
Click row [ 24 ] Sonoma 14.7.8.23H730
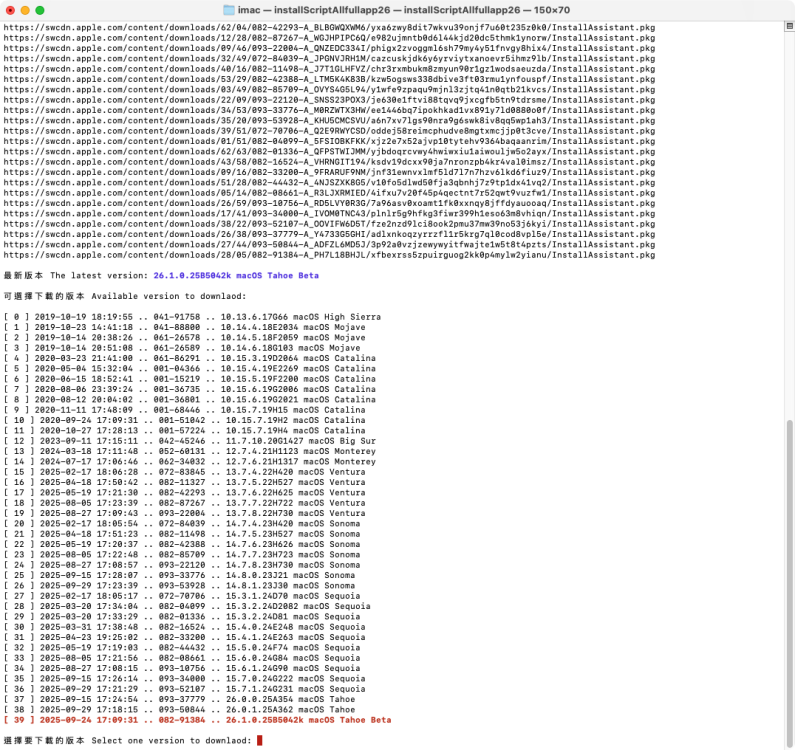pos(182,565)
